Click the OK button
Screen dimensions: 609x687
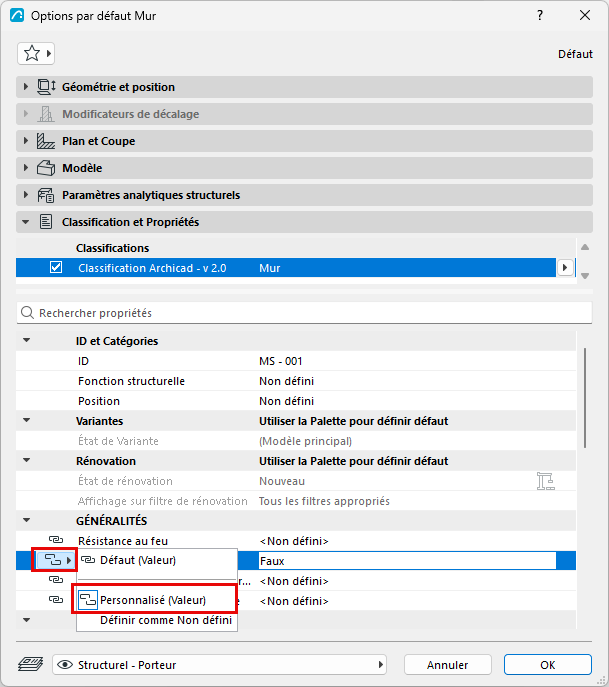pyautogui.click(x=548, y=665)
